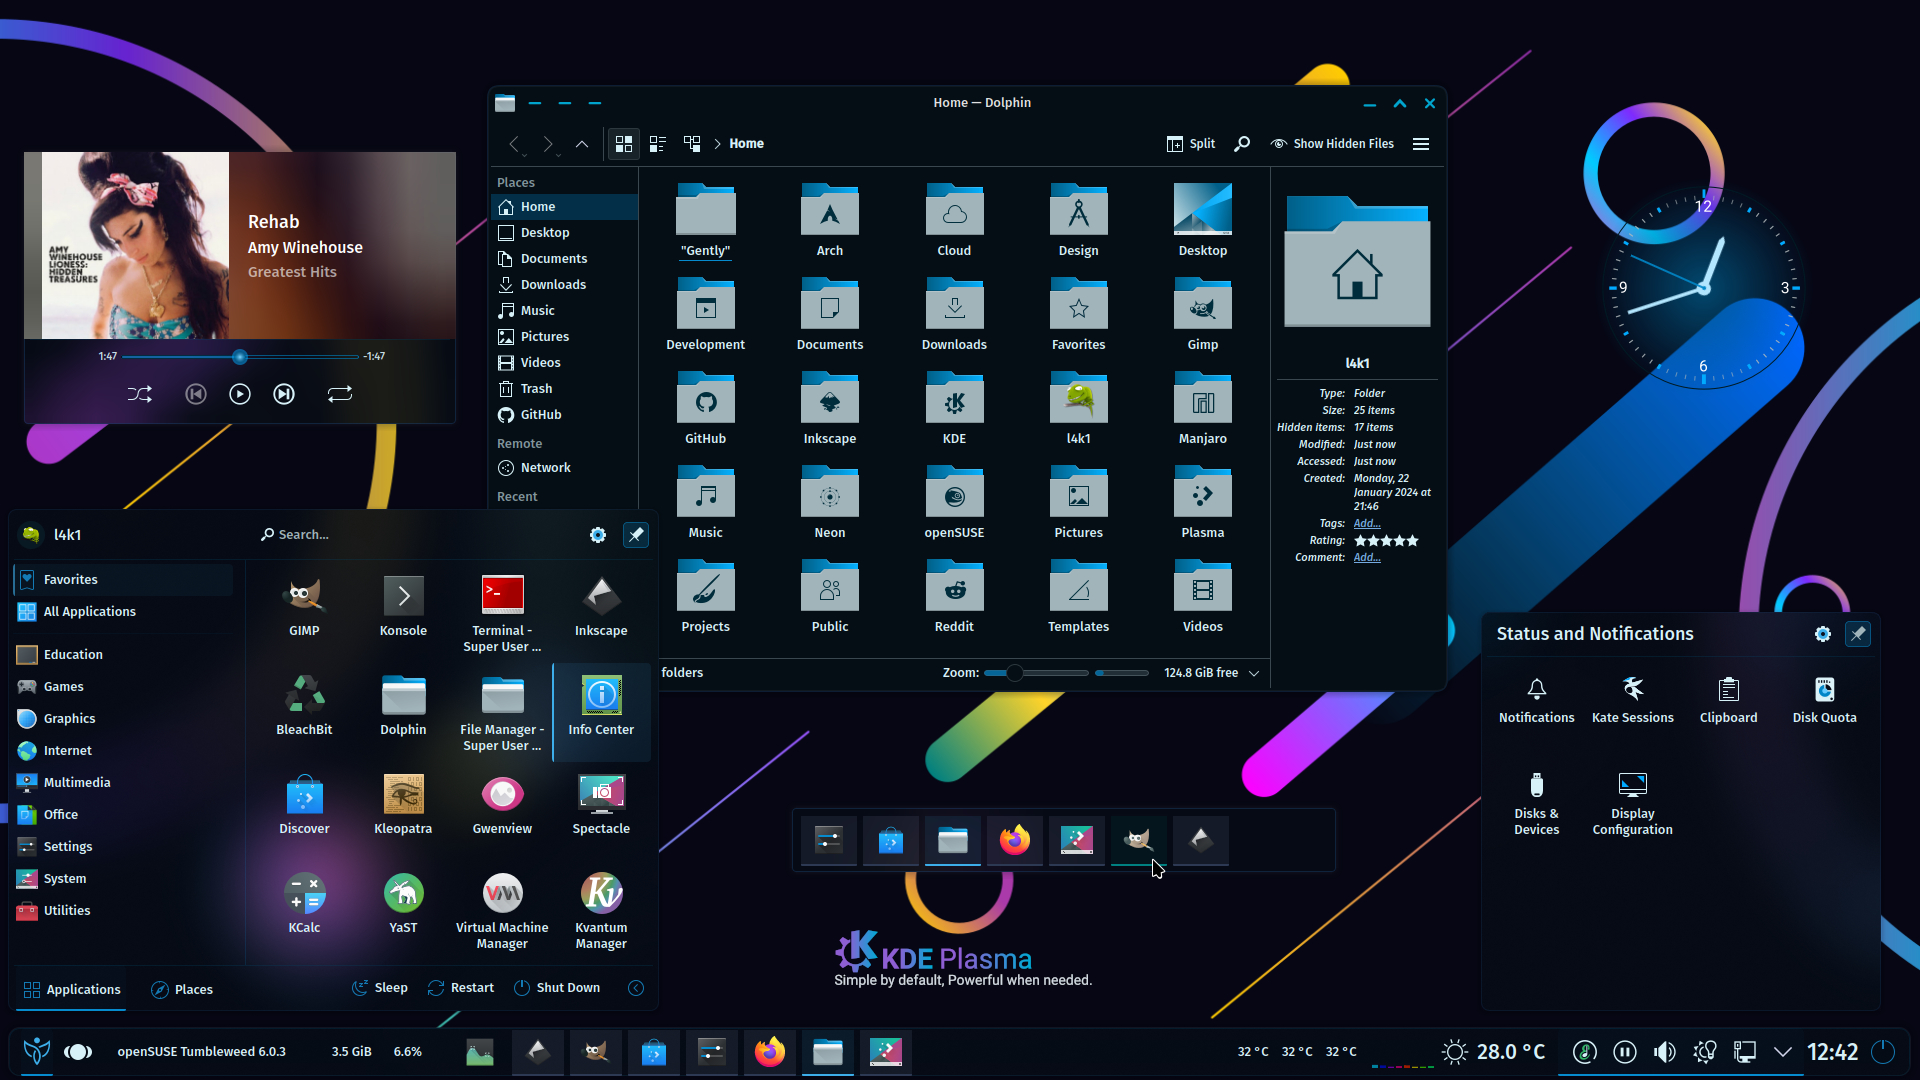Open BleachBit from the favorites grid

304,705
